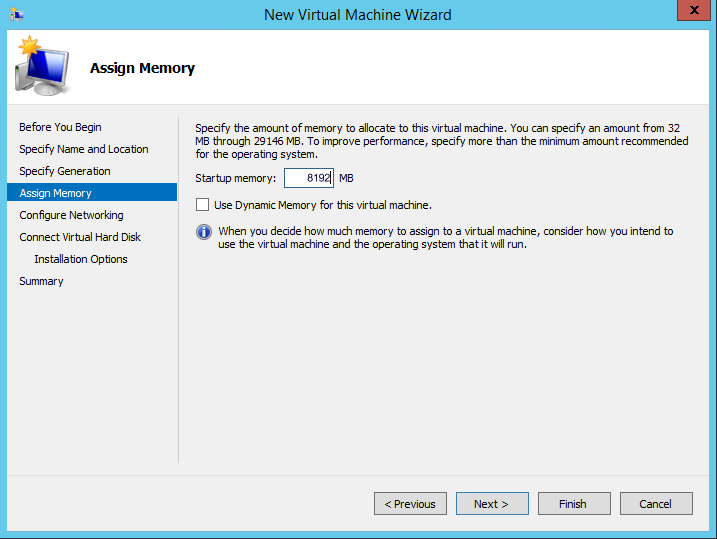Open Connect Virtual Hard Disk step
717x539 pixels.
coord(80,237)
